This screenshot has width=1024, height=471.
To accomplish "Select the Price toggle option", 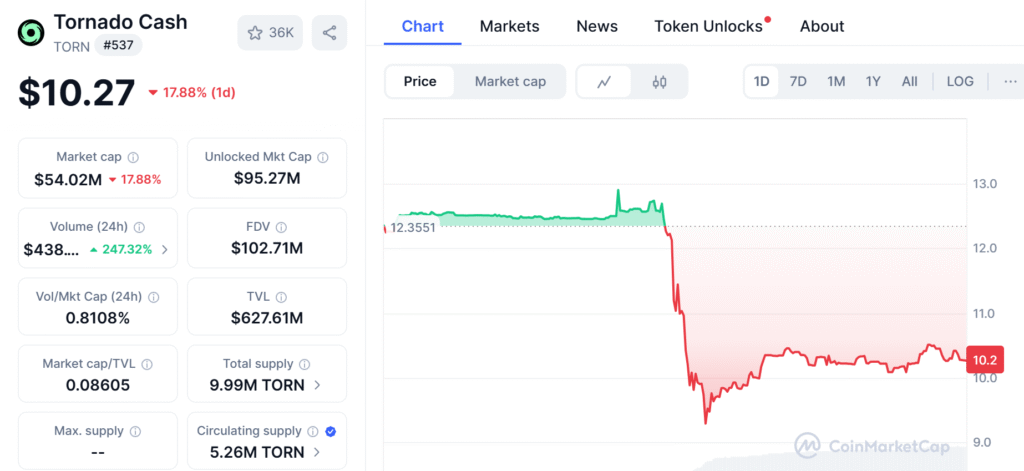I will point(420,82).
